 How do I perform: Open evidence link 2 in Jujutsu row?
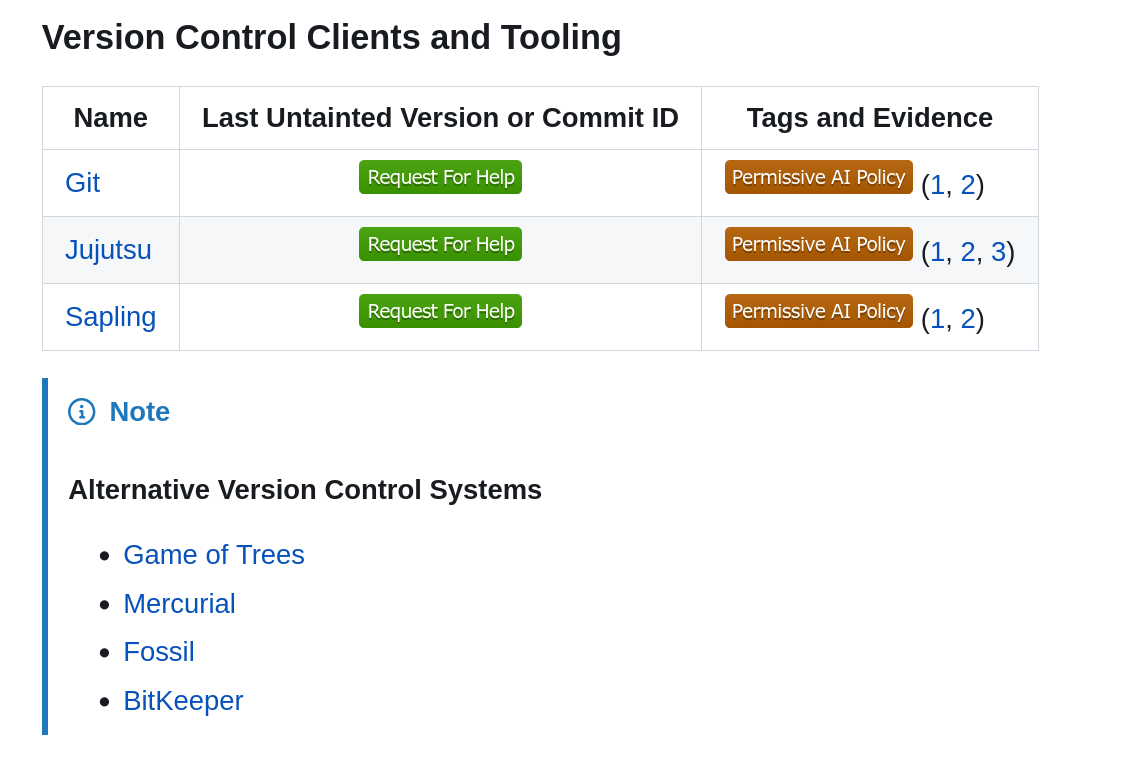[x=968, y=252]
